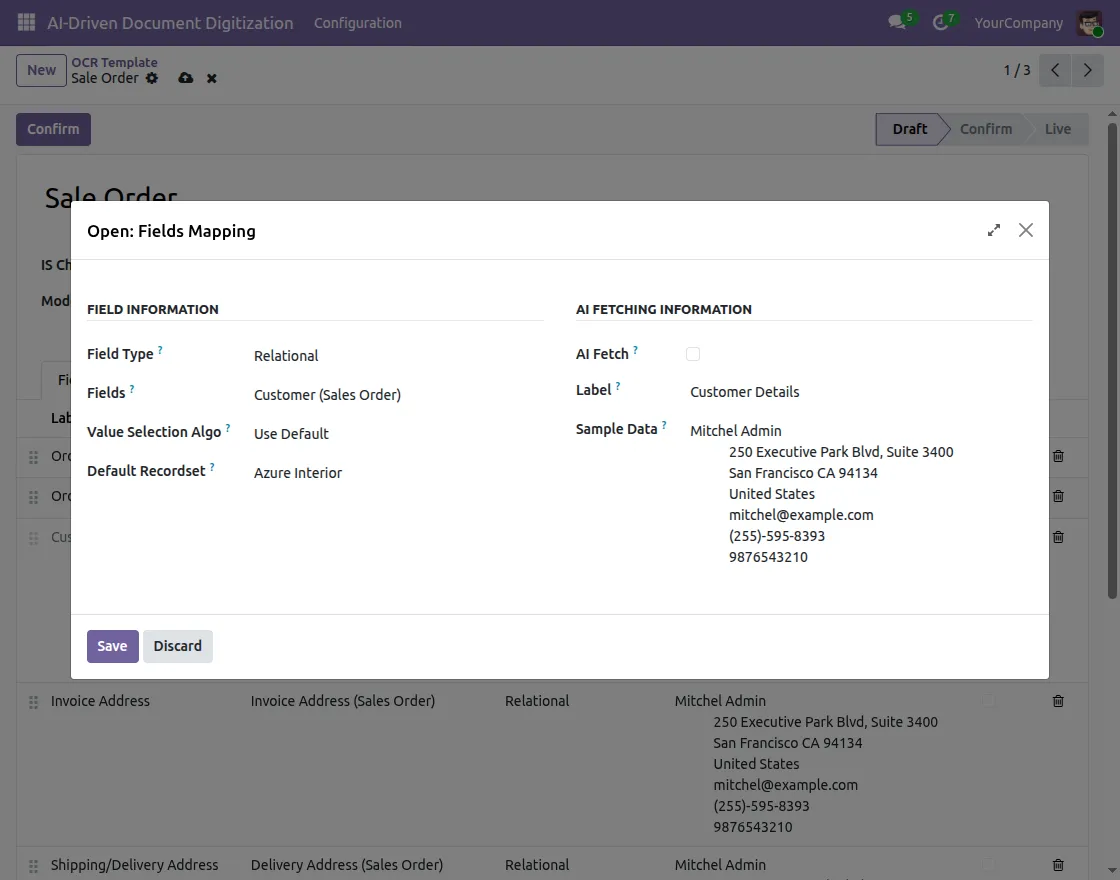Show help tooltip for Fields label
This screenshot has width=1120, height=880.
131,389
